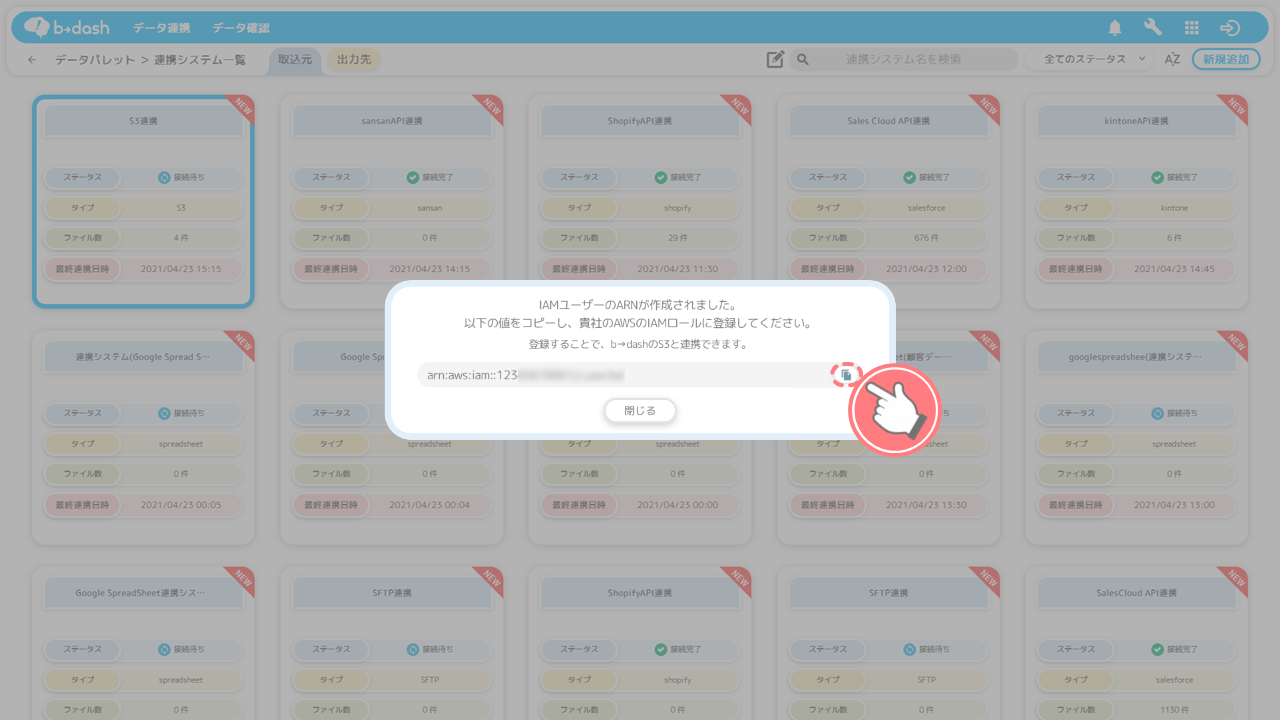Click the edit pencil icon next to the search box
The width and height of the screenshot is (1280, 720).
(775, 60)
